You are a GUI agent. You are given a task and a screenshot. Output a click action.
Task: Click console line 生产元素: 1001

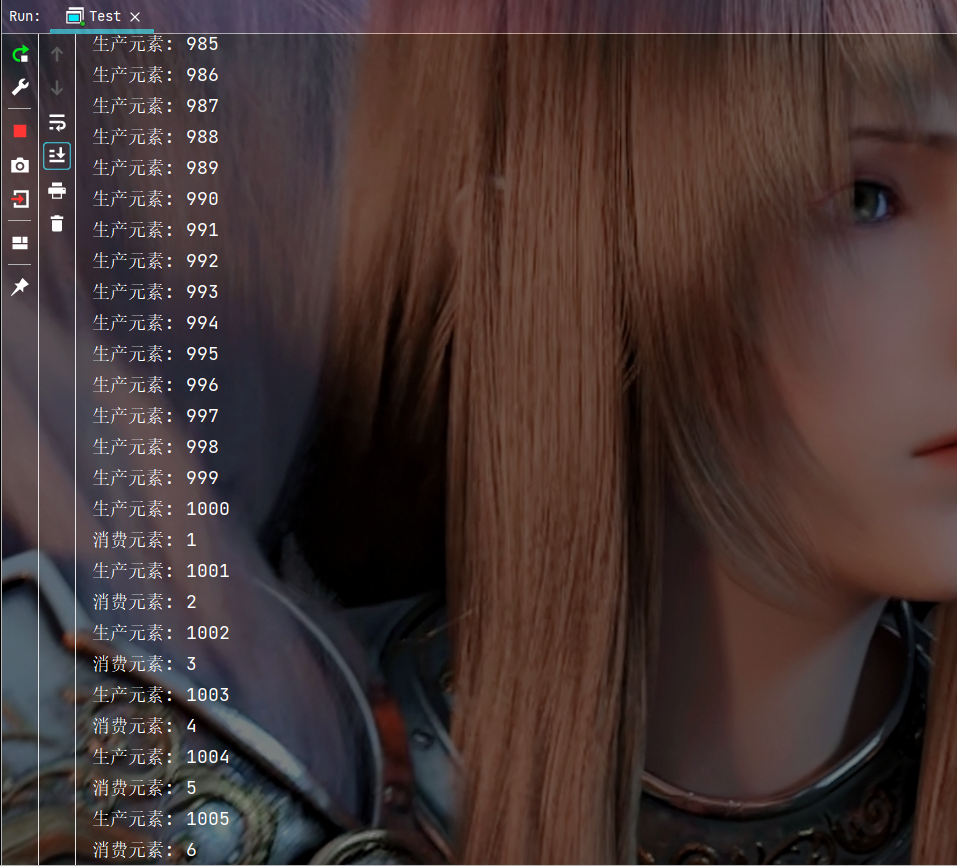tap(161, 571)
